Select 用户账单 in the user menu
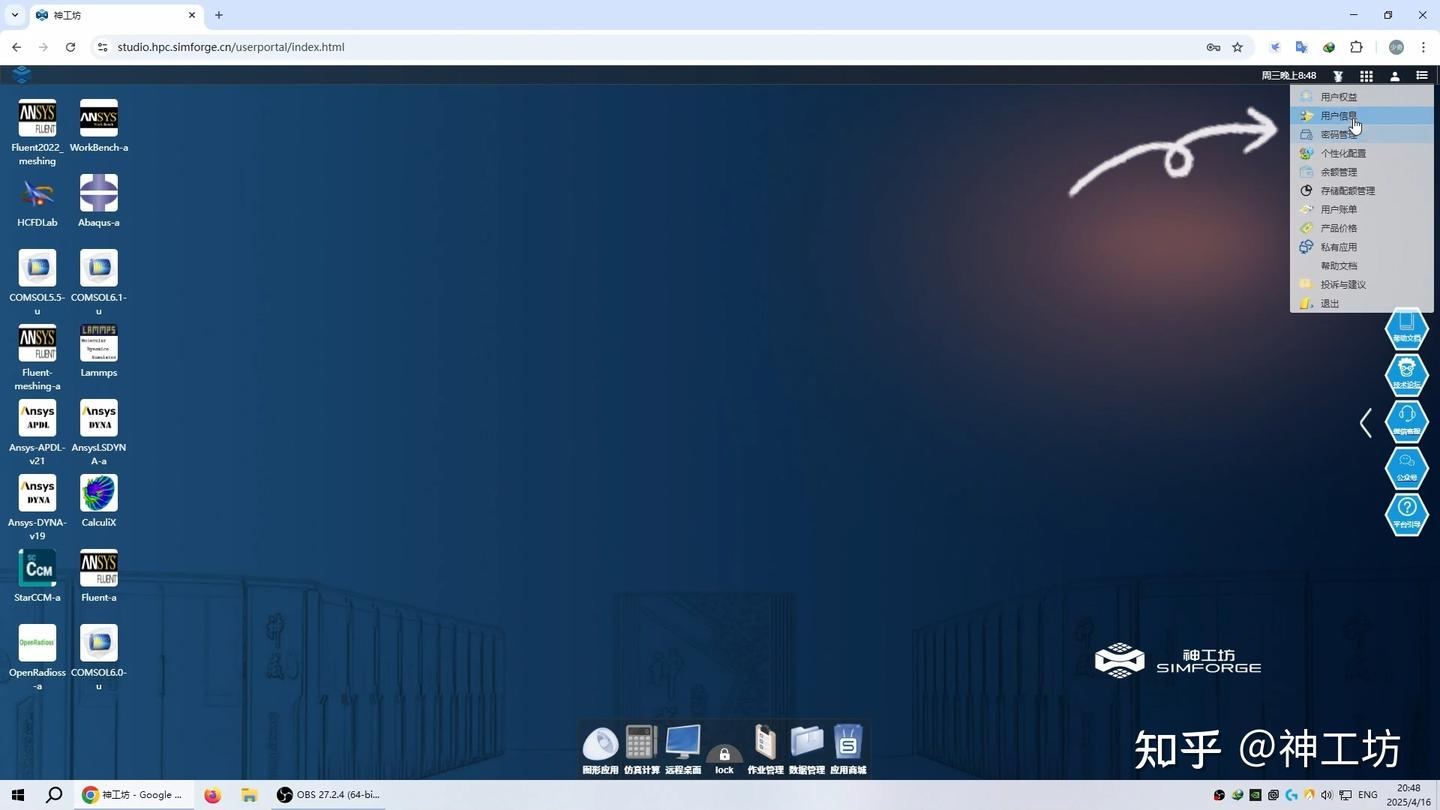Viewport: 1440px width, 810px height. pyautogui.click(x=1361, y=209)
